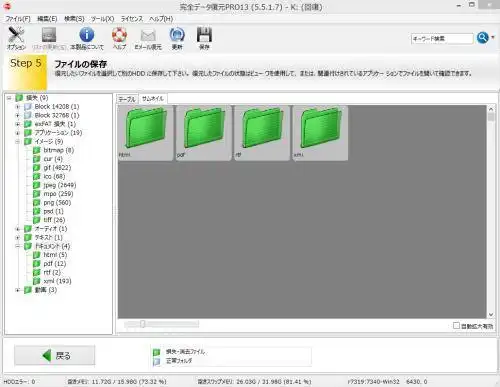Open the Options wrench toolbar icon
500x387 pixels.
pyautogui.click(x=16, y=35)
